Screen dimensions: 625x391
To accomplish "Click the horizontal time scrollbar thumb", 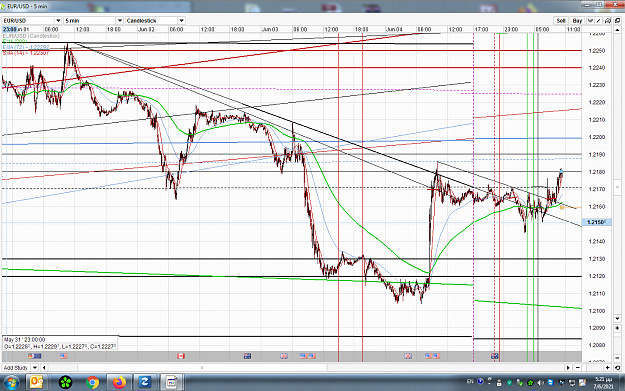I will 202,367.
